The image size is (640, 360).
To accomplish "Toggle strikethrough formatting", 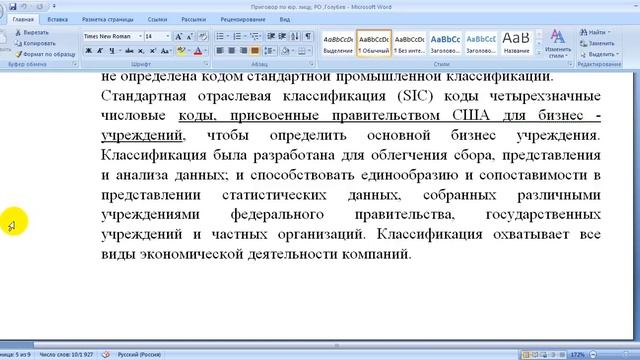I will pyautogui.click(x=129, y=51).
